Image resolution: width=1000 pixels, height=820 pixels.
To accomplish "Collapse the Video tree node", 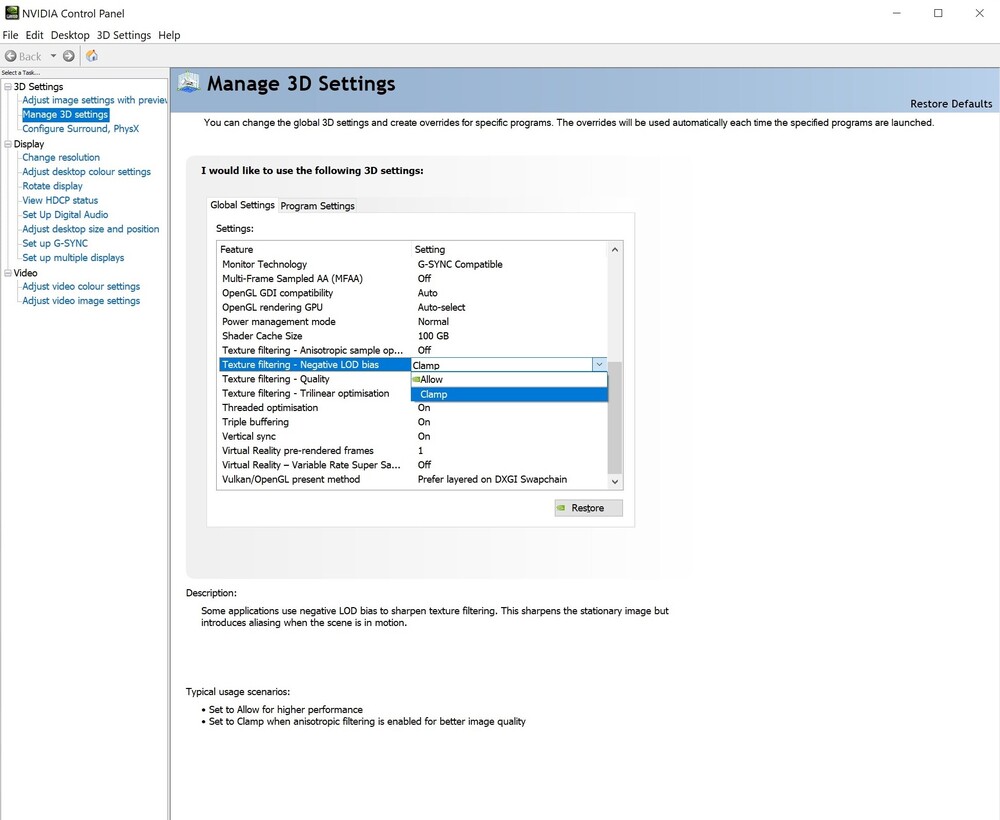I will [8, 273].
